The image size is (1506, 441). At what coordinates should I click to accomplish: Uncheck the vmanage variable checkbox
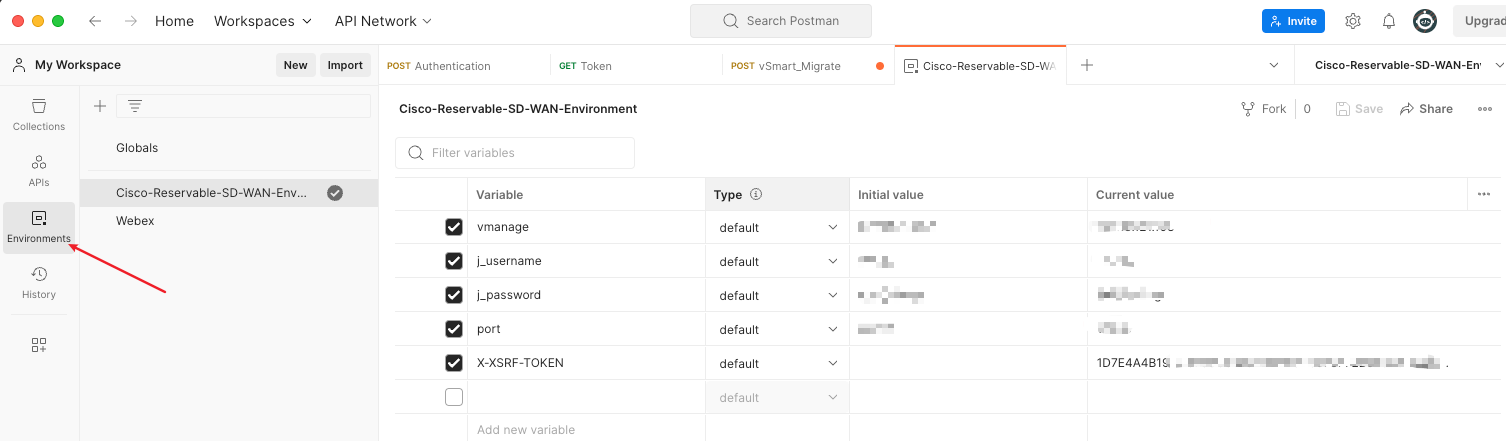[x=454, y=227]
